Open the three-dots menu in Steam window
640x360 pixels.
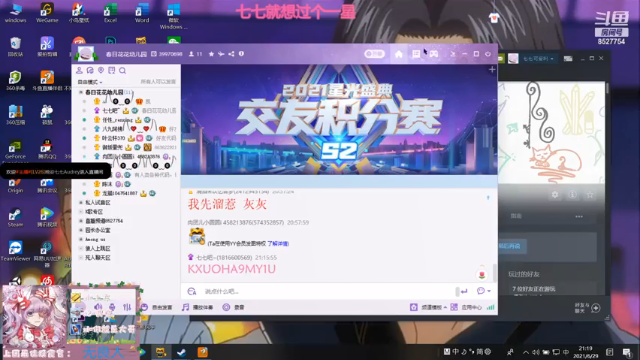(x=579, y=216)
